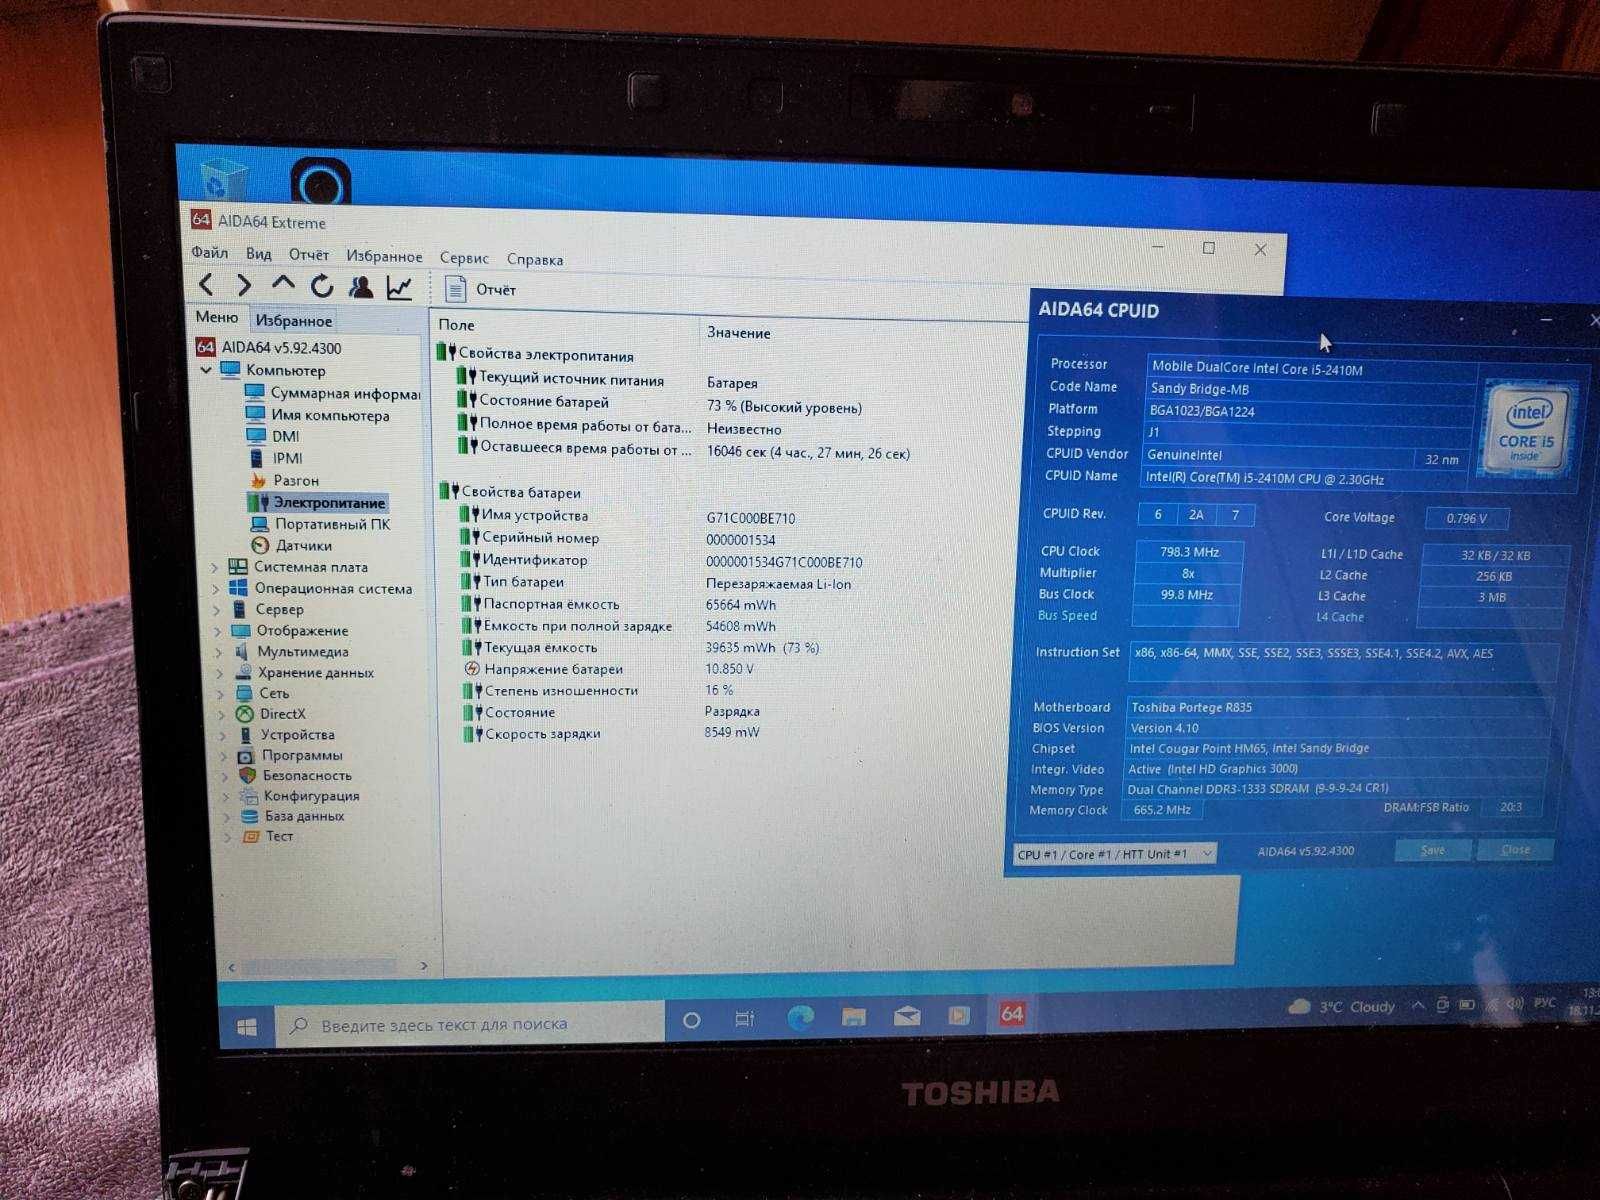Open Task View on taskbar
Viewport: 1600px width, 1200px height.
pyautogui.click(x=744, y=1019)
